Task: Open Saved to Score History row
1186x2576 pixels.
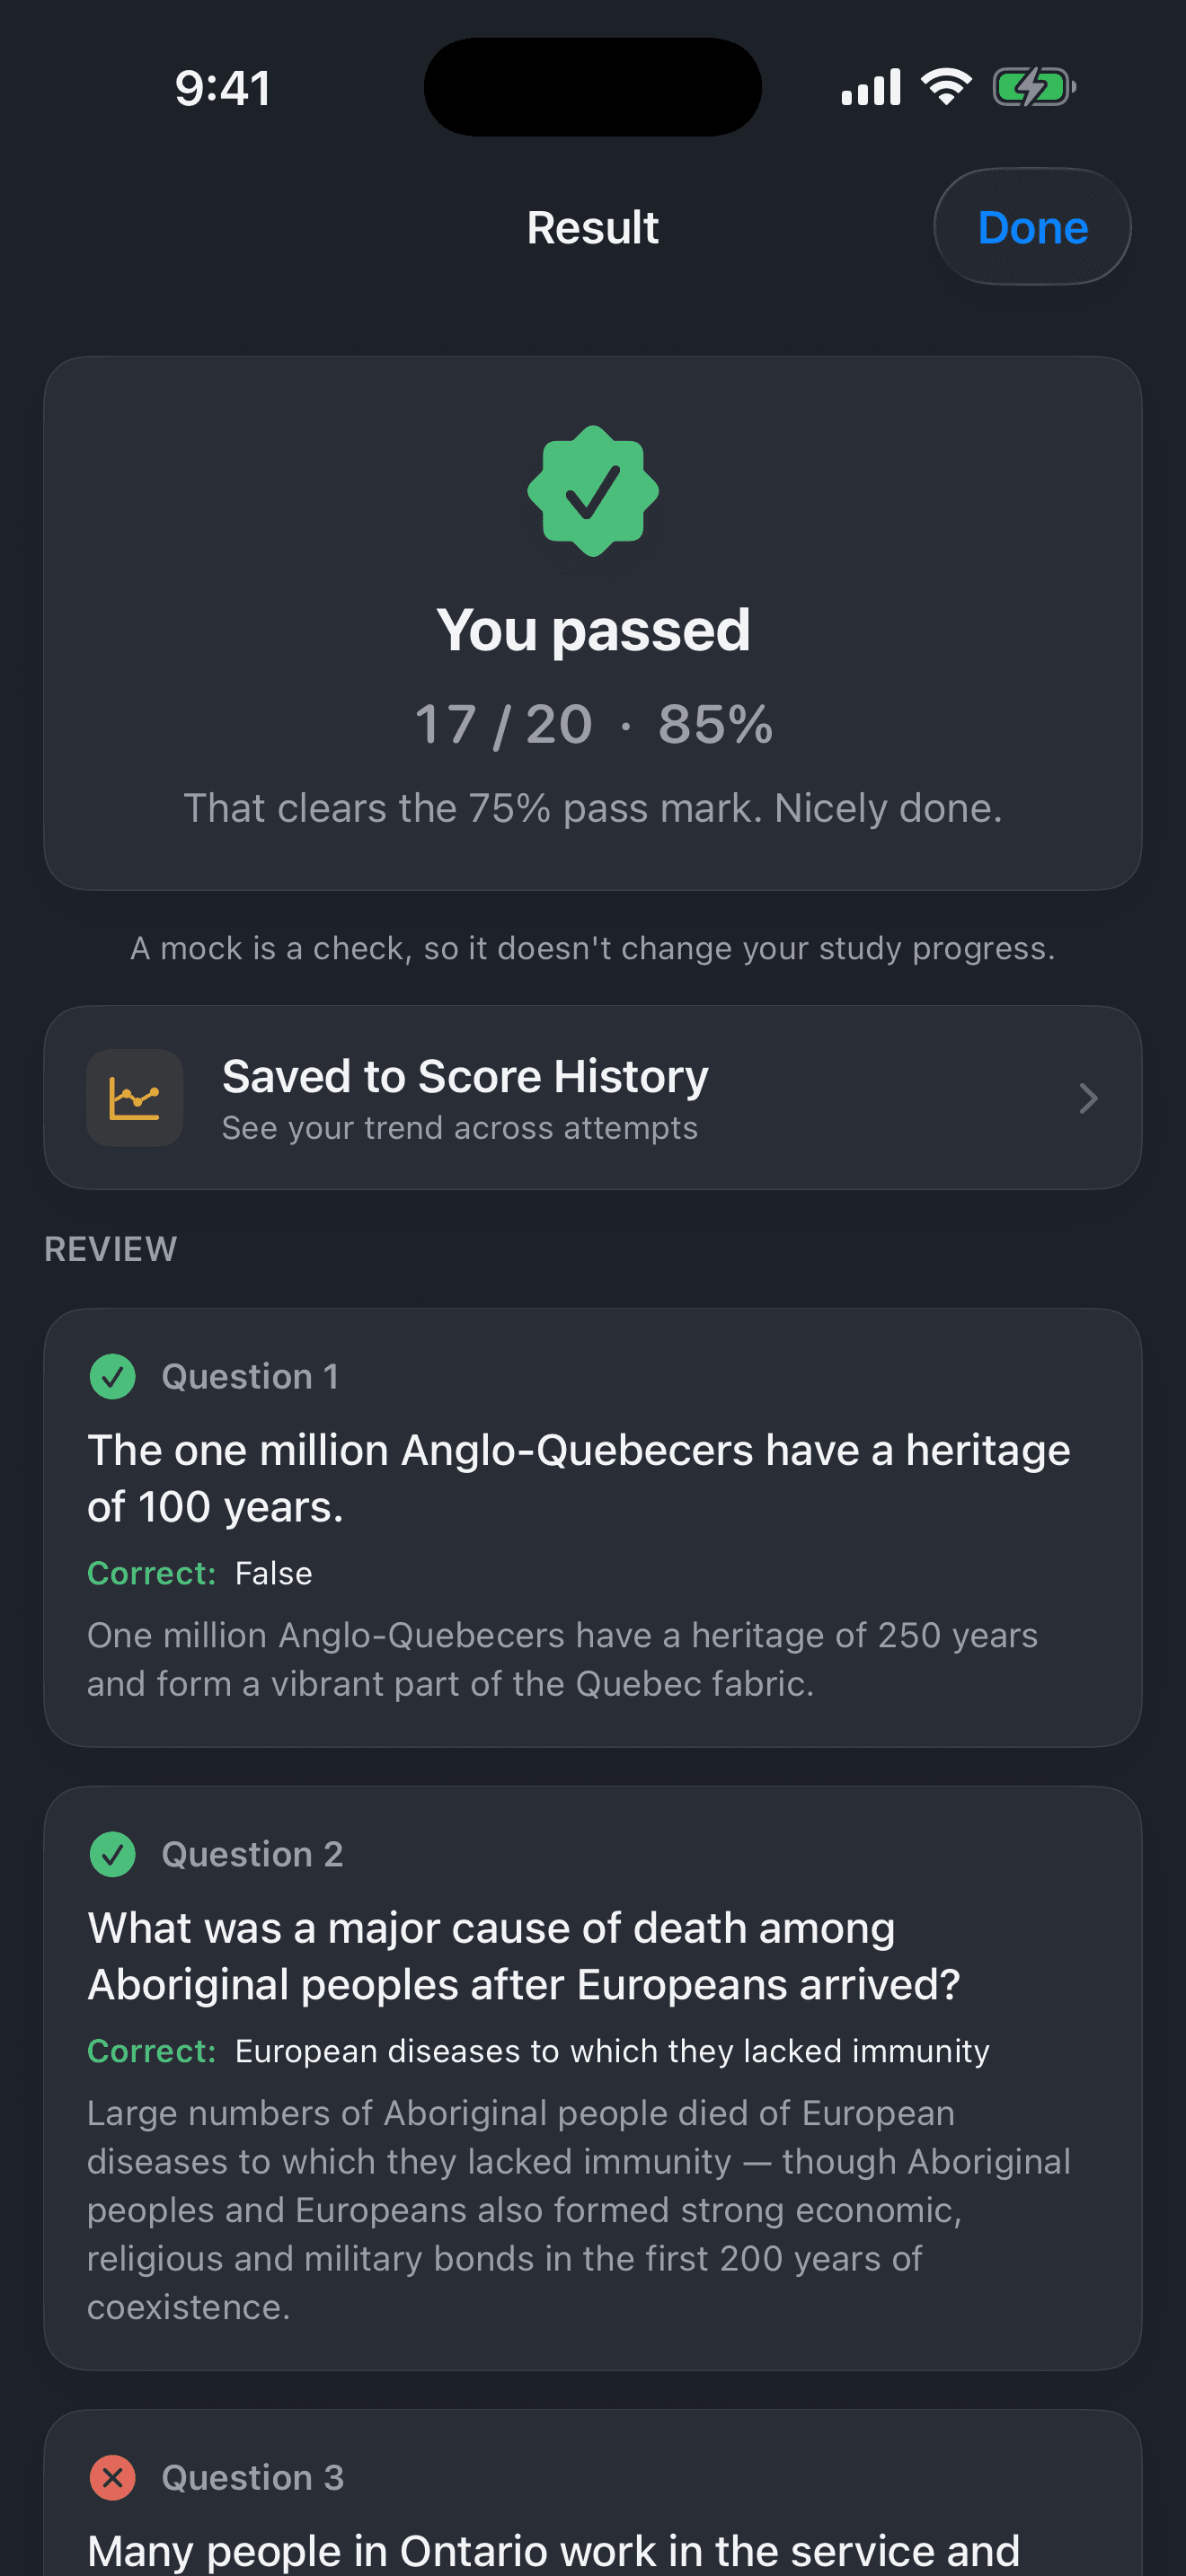Action: point(593,1098)
